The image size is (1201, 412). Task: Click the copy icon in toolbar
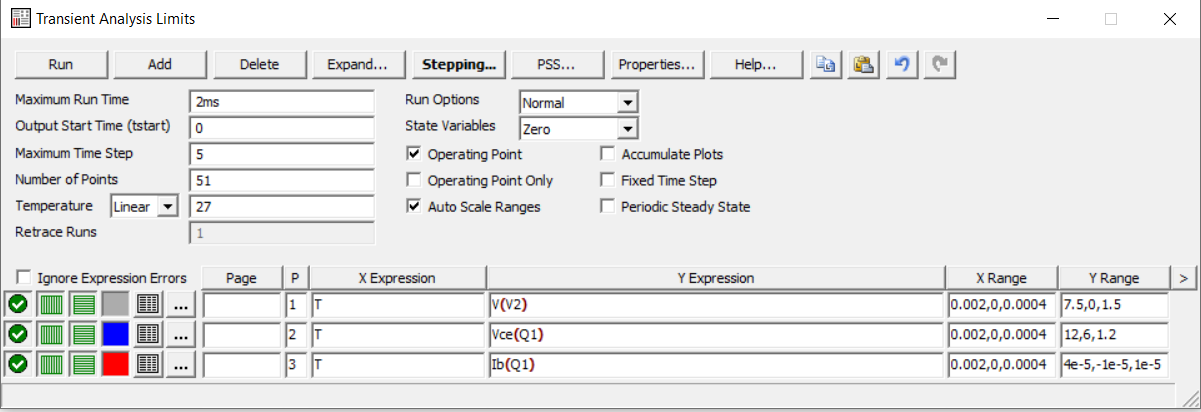pos(826,64)
